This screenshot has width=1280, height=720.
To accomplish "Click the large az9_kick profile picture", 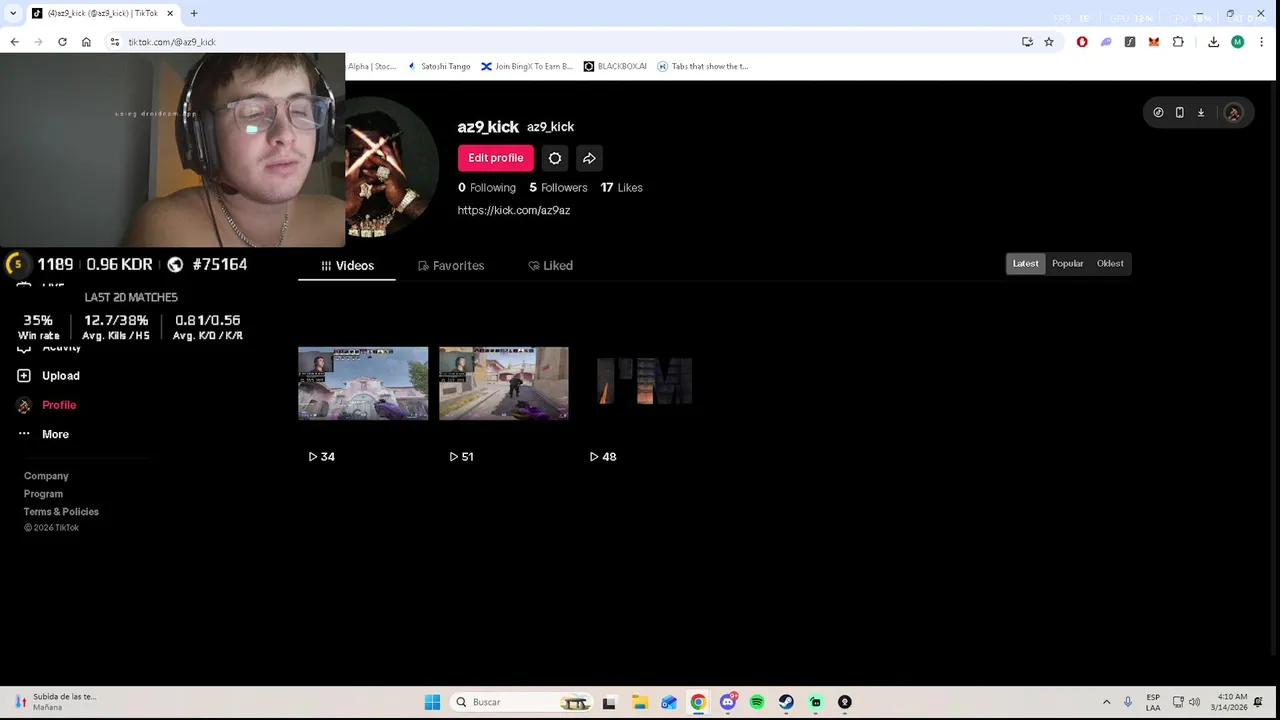I will point(392,167).
